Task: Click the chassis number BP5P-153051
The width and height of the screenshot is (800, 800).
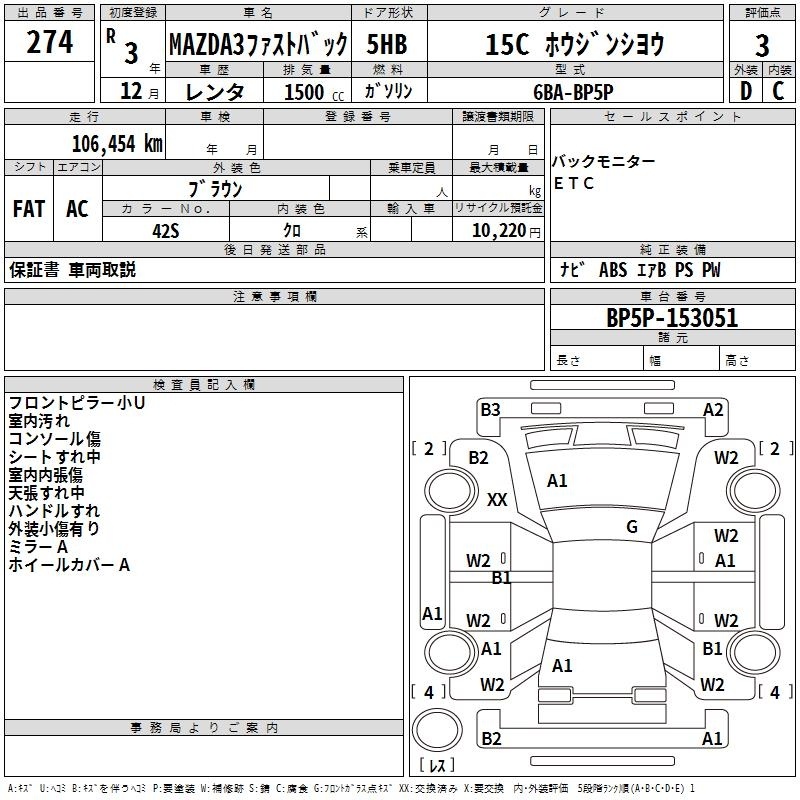Action: tap(672, 318)
